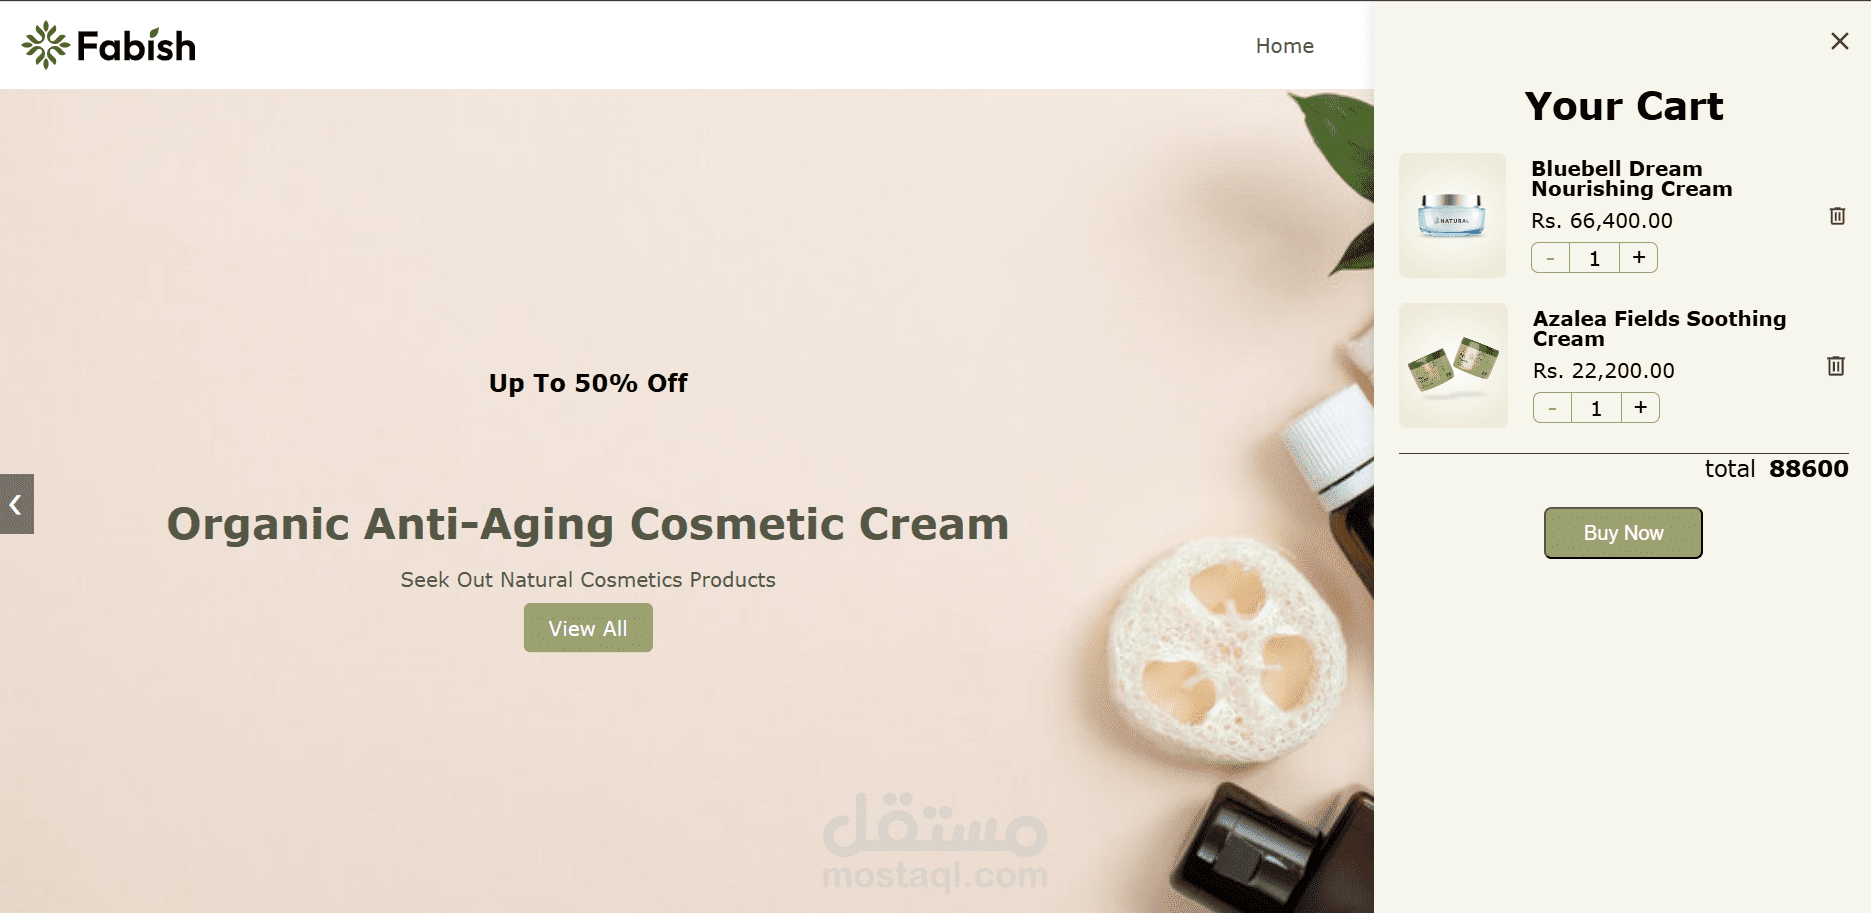Decrease Bluebell Dream cream quantity with minus
Viewport: 1871px width, 913px height.
[1550, 258]
